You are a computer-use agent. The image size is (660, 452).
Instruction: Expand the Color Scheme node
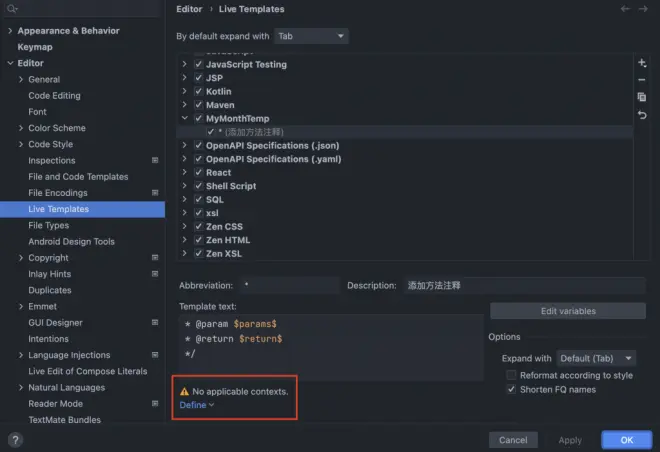(21, 128)
